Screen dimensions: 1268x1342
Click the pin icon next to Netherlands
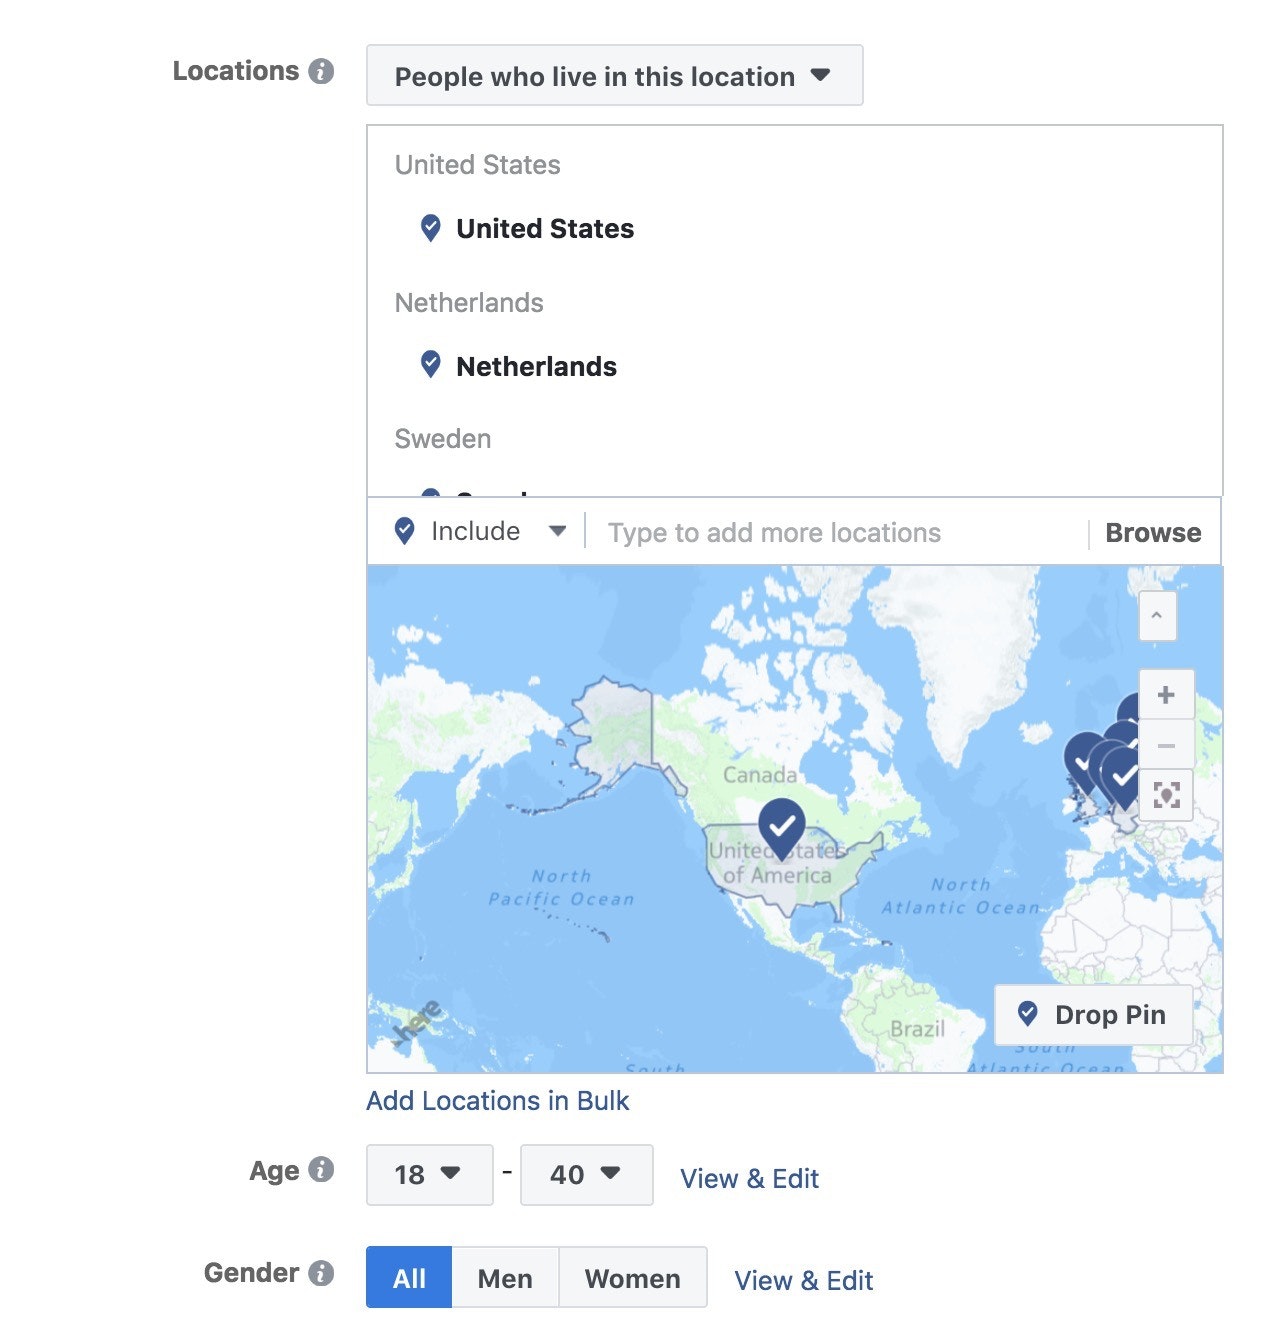click(x=430, y=364)
